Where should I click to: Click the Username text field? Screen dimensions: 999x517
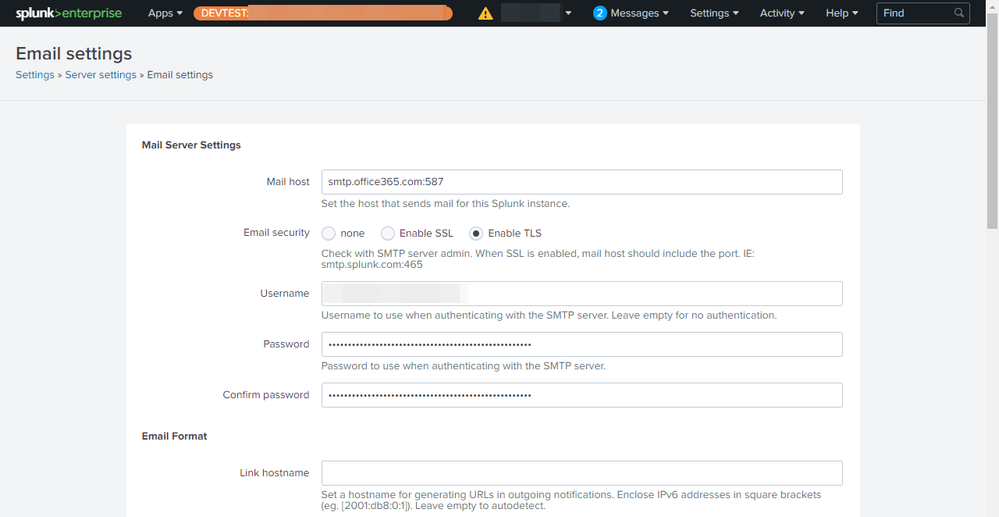tap(581, 293)
